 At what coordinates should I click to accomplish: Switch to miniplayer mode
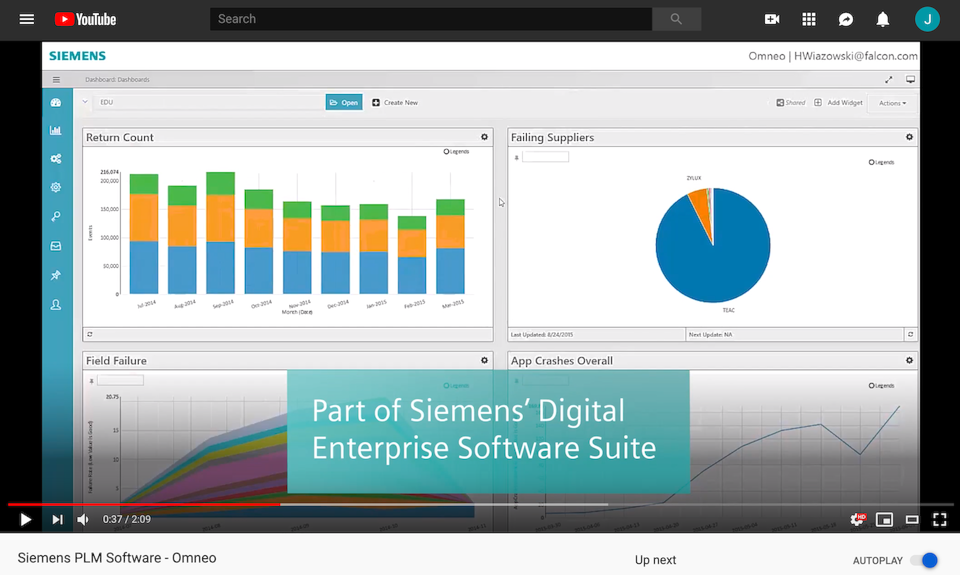(x=884, y=519)
